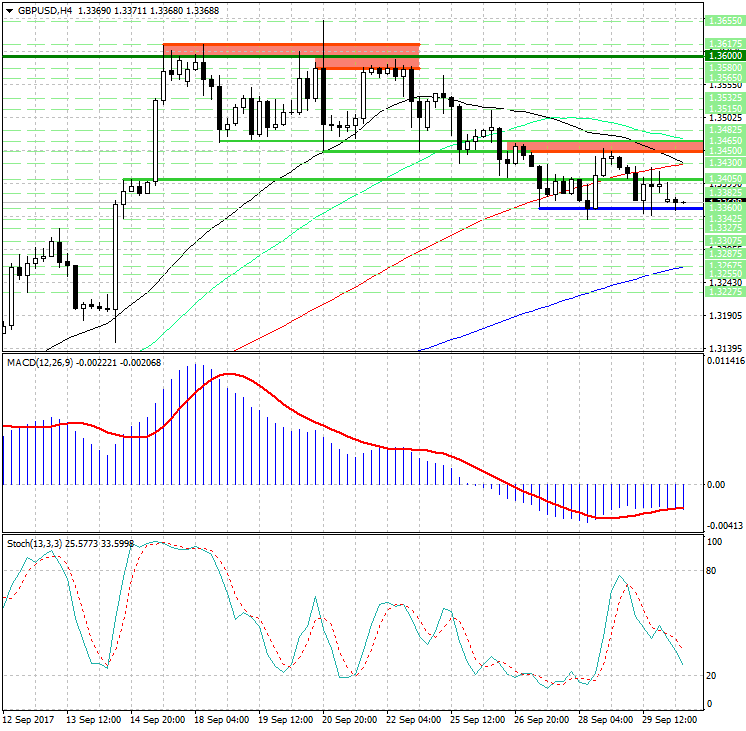
Task: Select the 1.33075 price level label
Action: (725, 241)
